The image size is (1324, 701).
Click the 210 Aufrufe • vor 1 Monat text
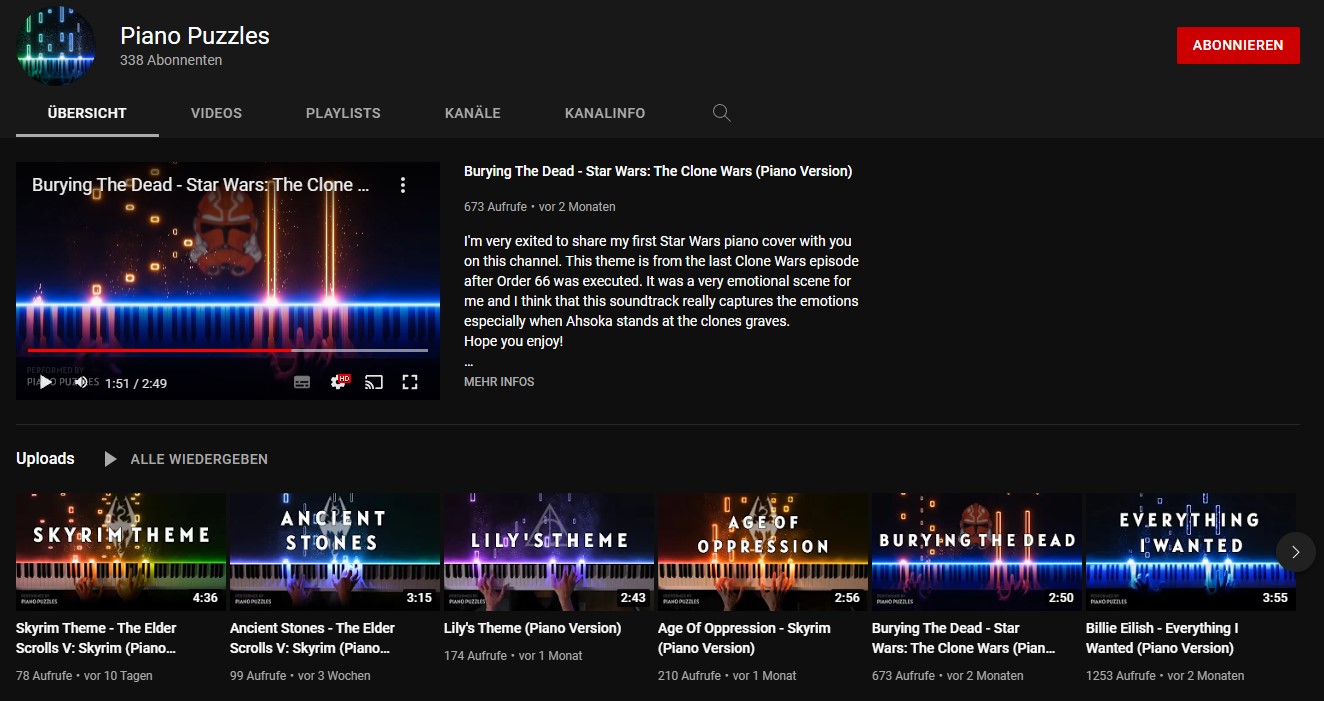[x=727, y=676]
